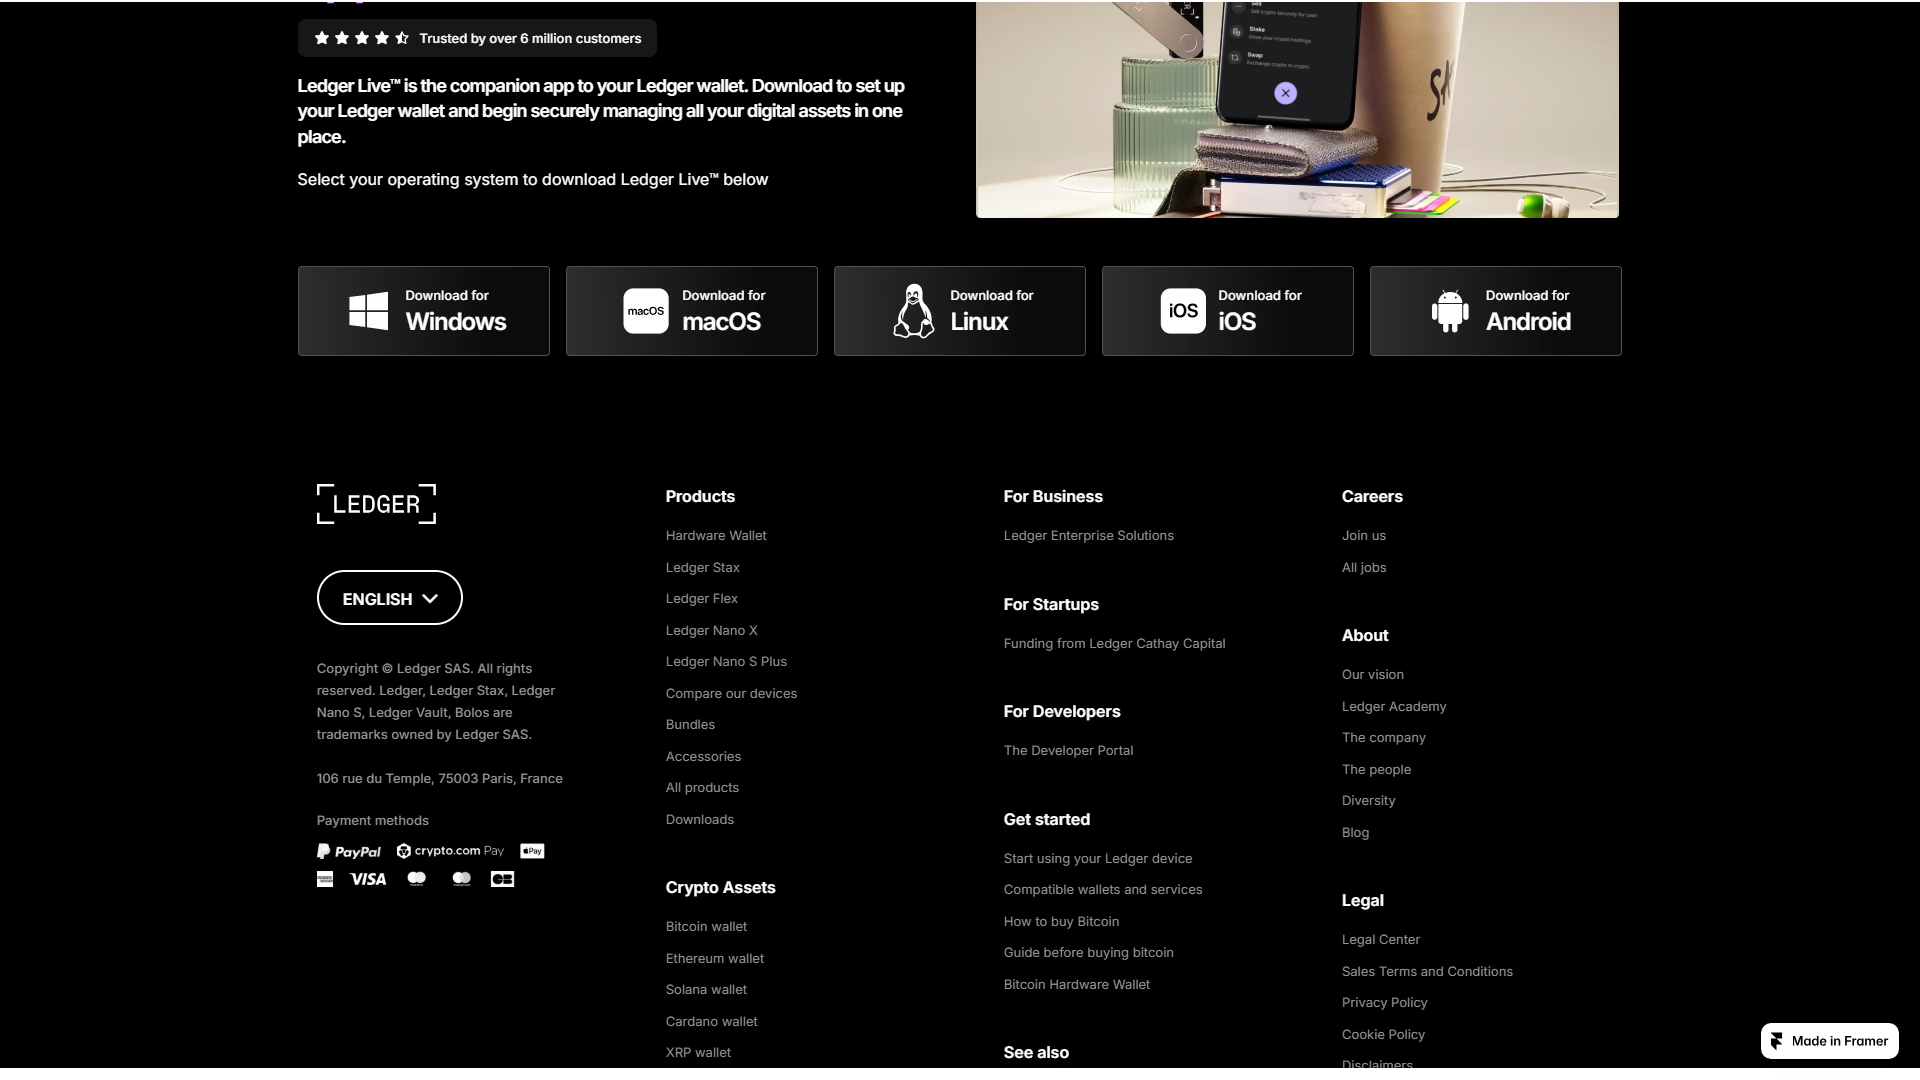The image size is (1920, 1080).
Task: Open Sales Terms and Conditions link
Action: click(1427, 972)
